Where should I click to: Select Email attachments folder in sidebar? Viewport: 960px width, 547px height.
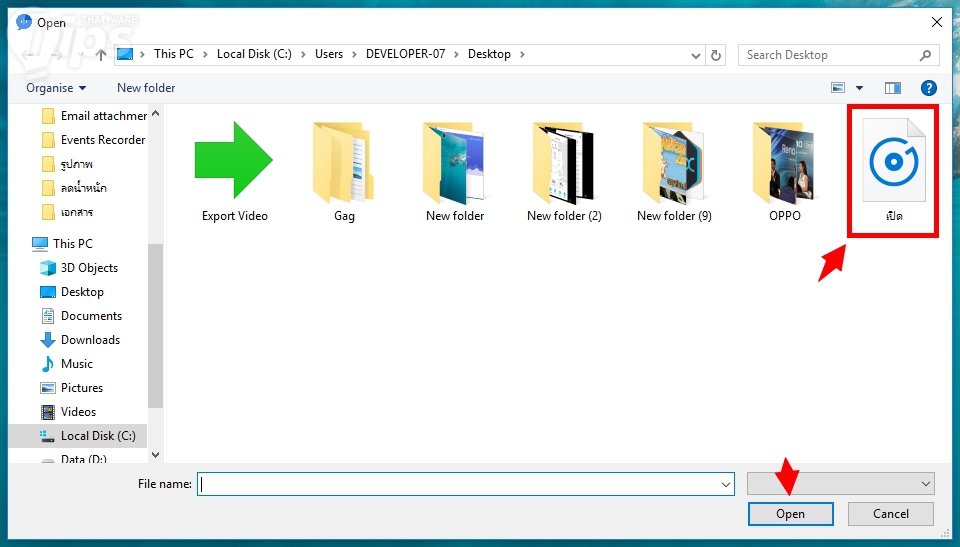pos(95,116)
